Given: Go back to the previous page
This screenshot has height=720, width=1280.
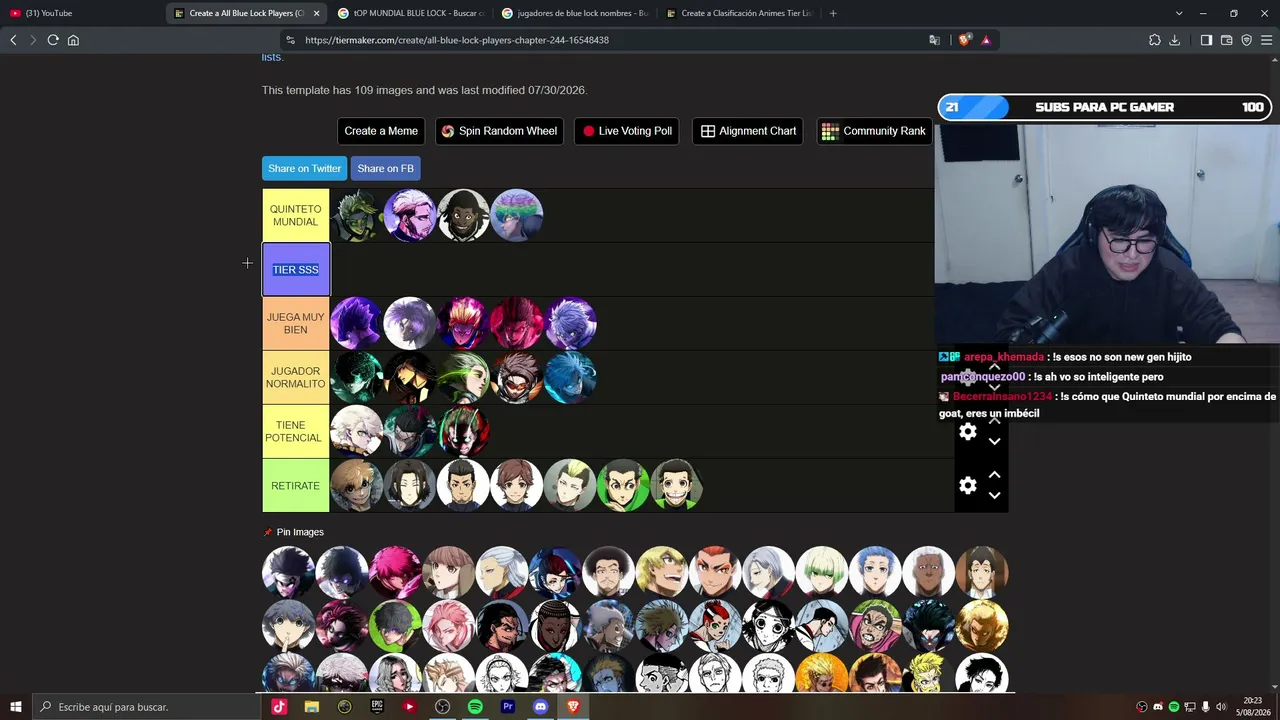Looking at the screenshot, I should point(13,40).
